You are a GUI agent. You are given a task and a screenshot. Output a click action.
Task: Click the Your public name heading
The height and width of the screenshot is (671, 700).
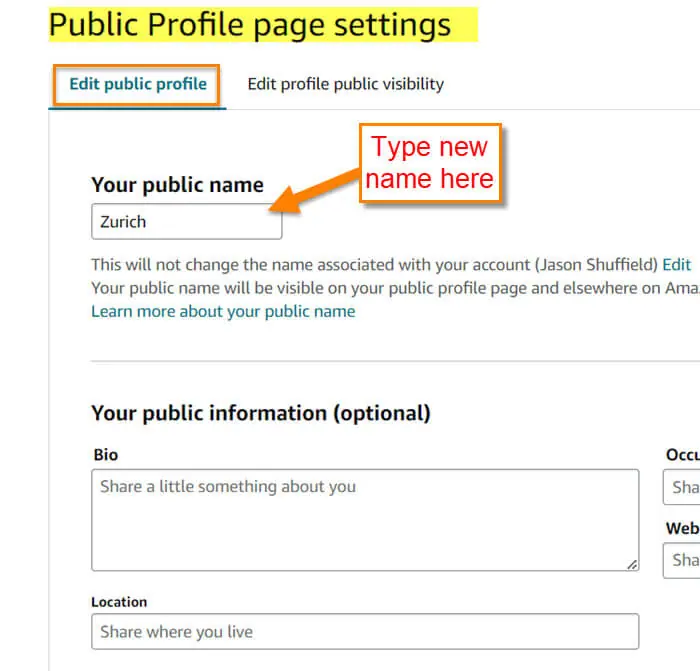178,185
